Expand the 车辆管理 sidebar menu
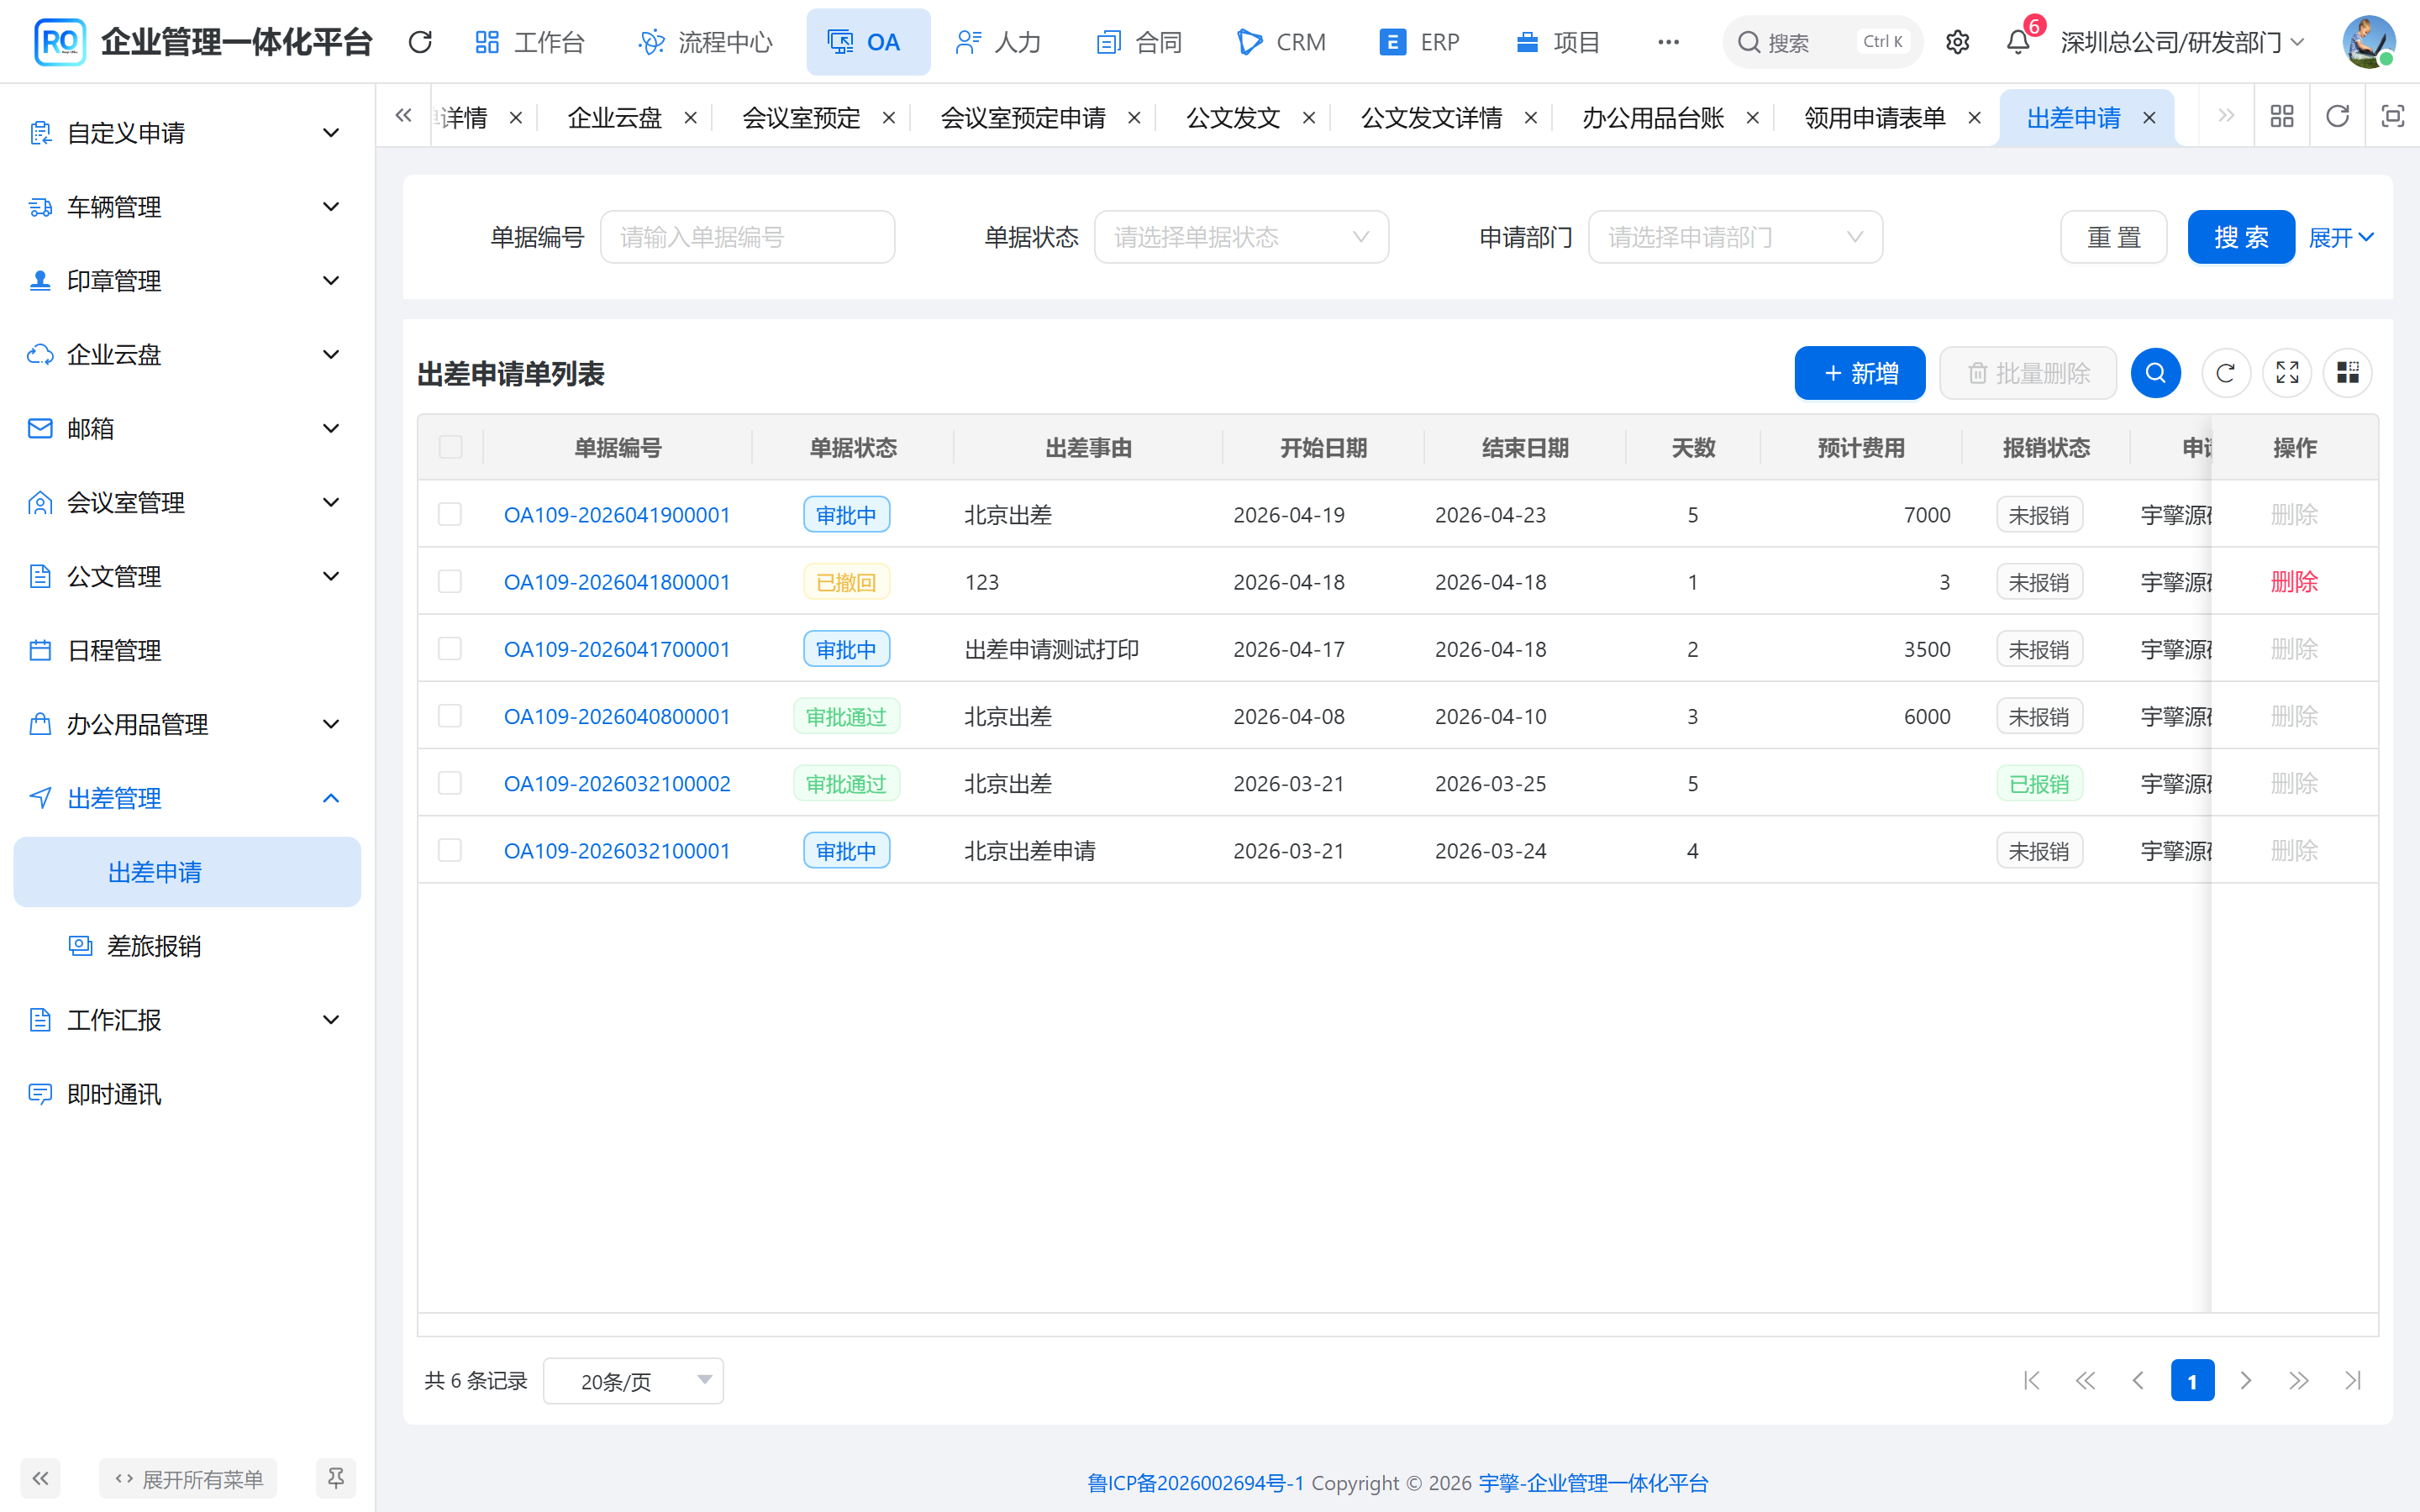 (x=187, y=207)
